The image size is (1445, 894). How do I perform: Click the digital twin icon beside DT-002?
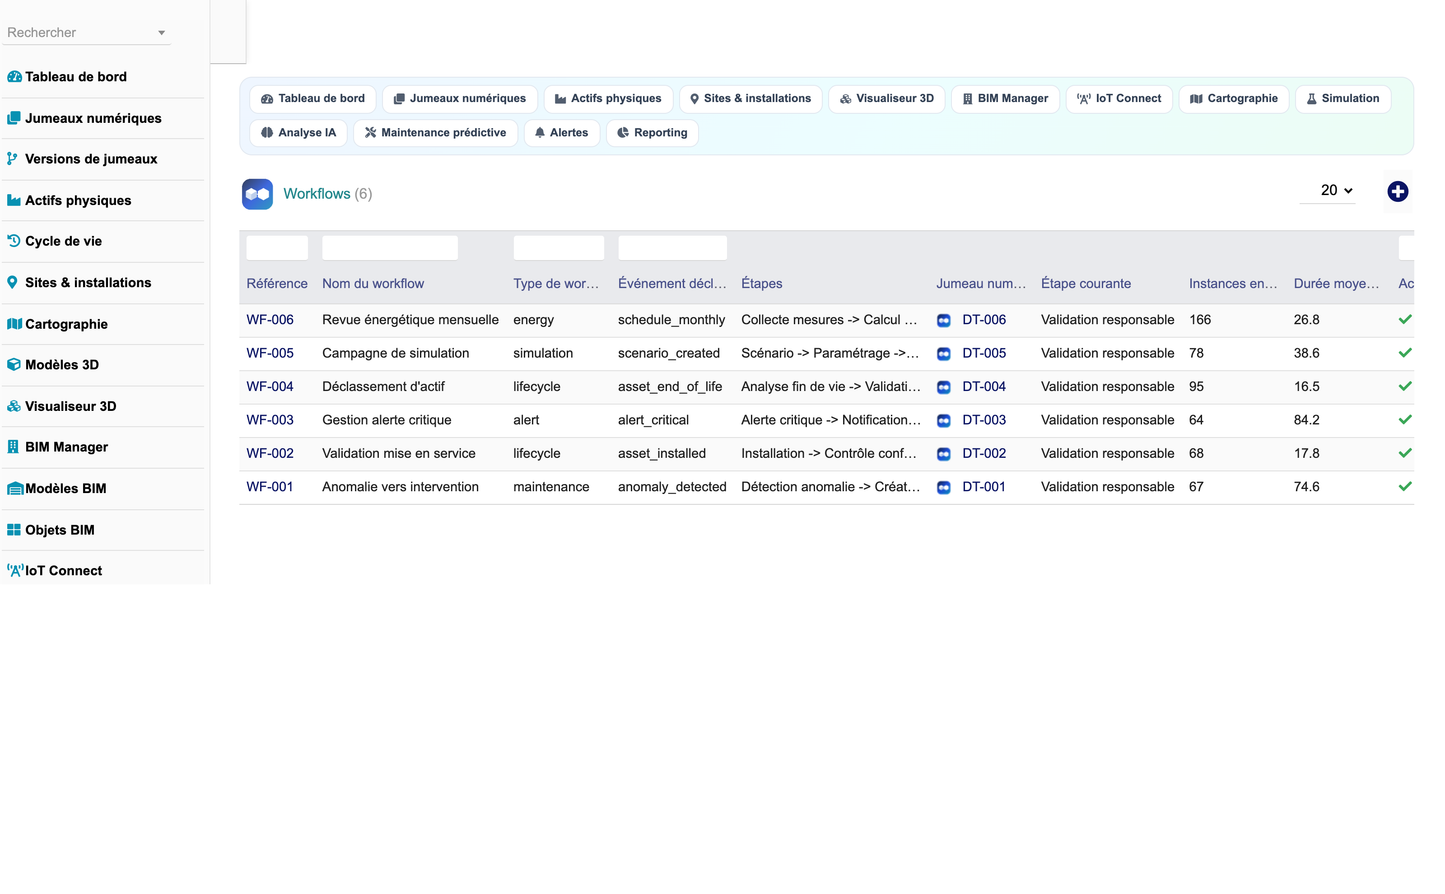944,454
